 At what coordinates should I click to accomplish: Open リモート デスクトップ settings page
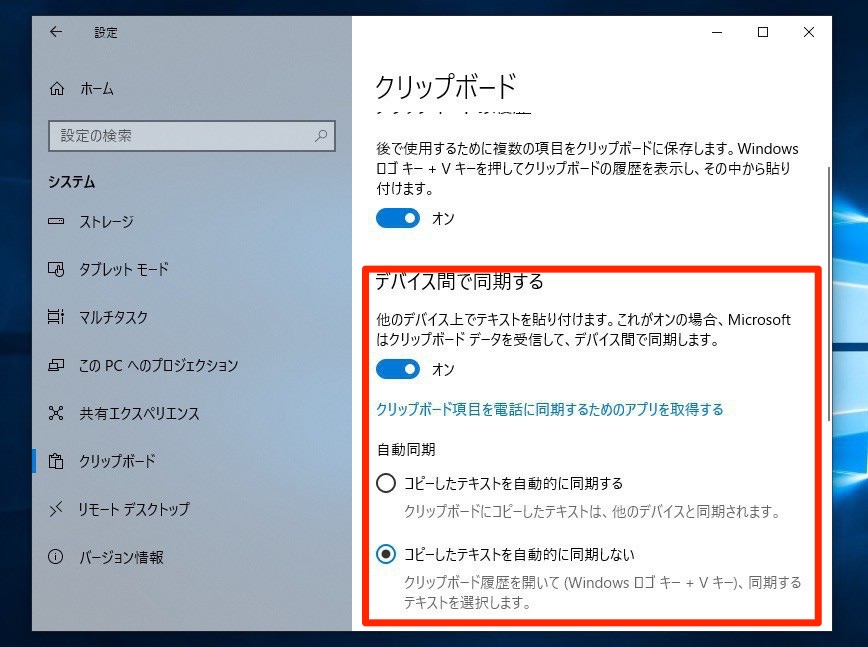point(134,509)
